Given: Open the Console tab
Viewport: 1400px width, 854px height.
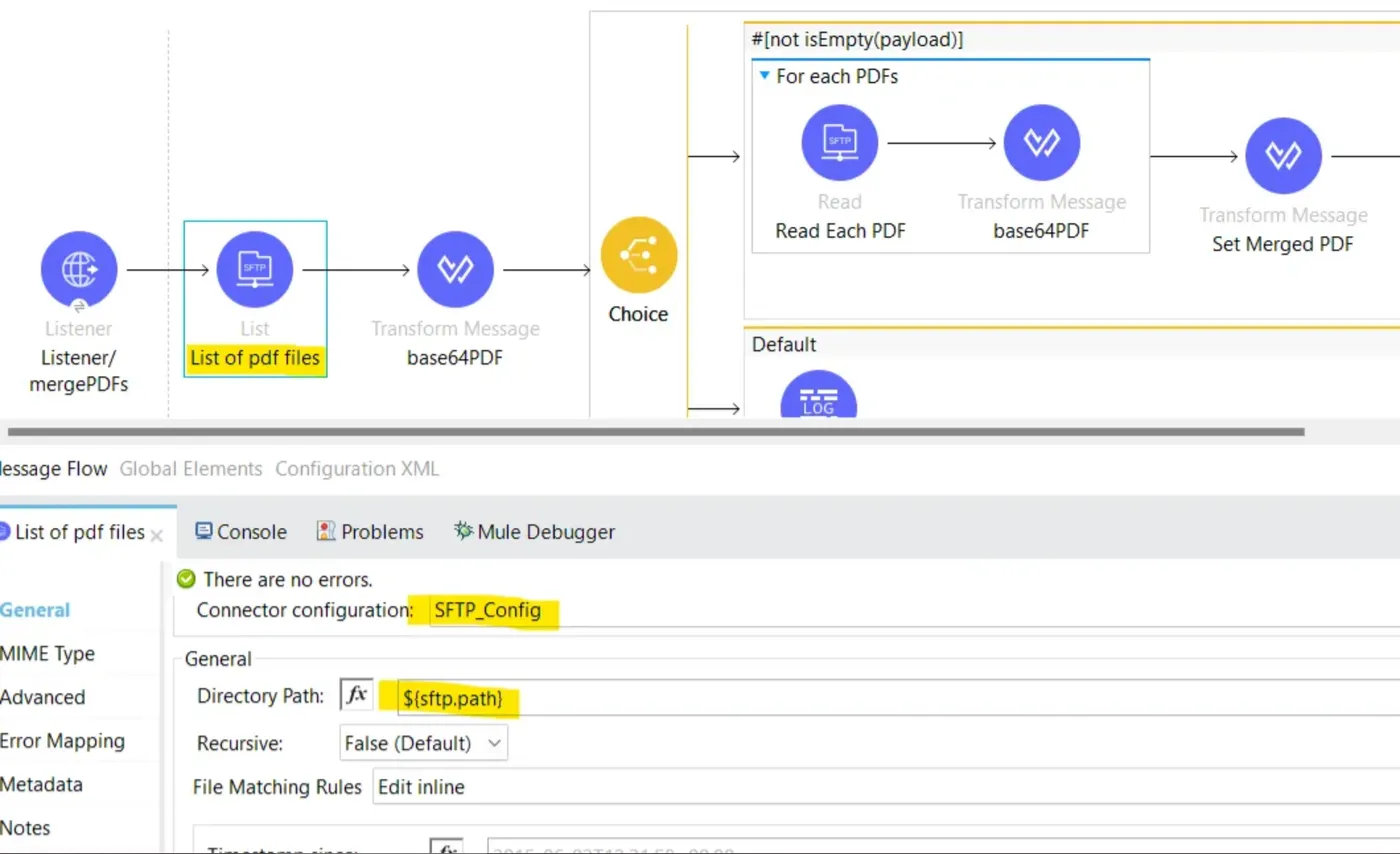Looking at the screenshot, I should point(241,532).
